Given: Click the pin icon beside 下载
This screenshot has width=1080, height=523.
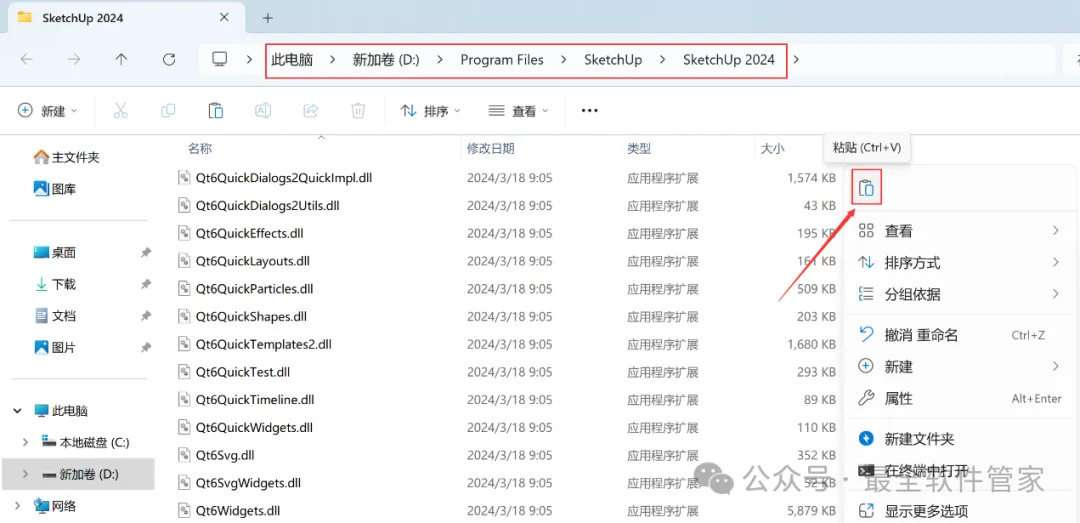Looking at the screenshot, I should click(145, 285).
